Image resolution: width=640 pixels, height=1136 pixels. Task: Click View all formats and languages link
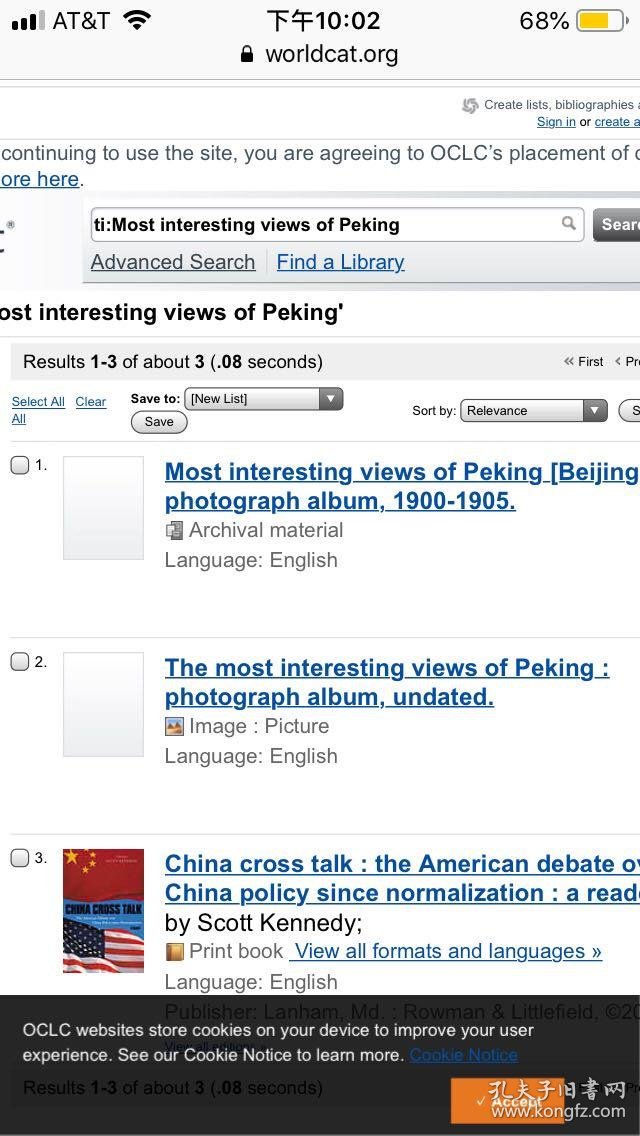446,951
